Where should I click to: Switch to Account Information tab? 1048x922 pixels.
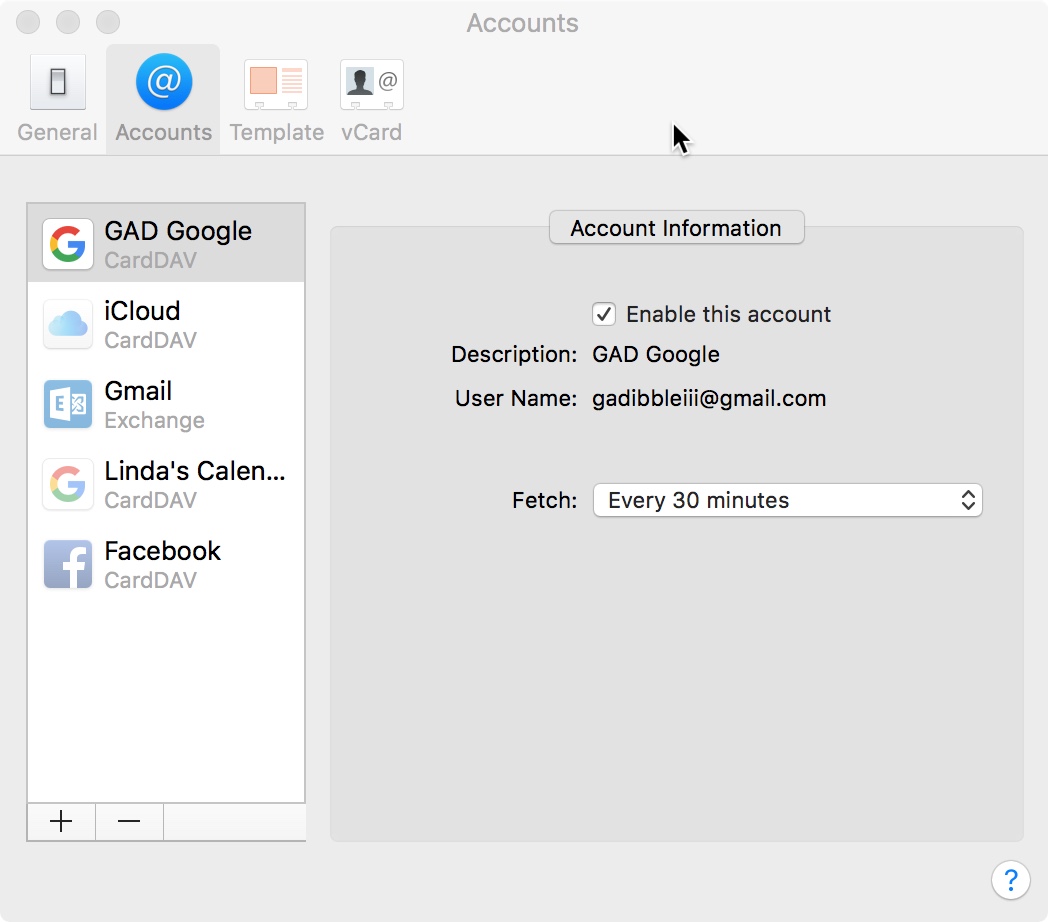click(676, 228)
